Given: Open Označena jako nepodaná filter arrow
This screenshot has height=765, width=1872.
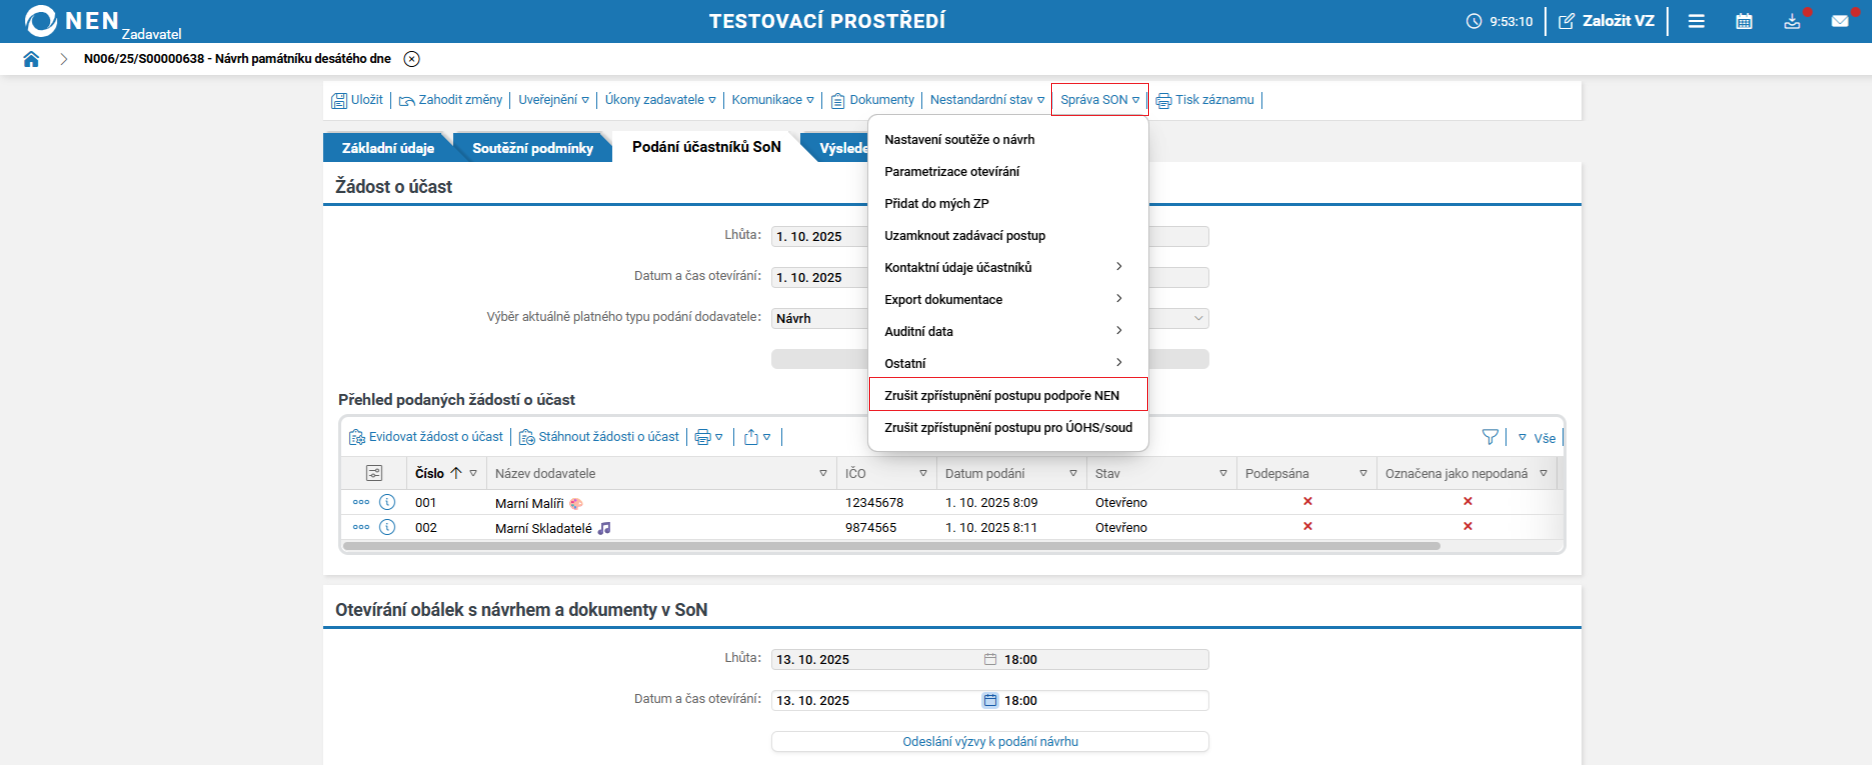Looking at the screenshot, I should point(1543,473).
